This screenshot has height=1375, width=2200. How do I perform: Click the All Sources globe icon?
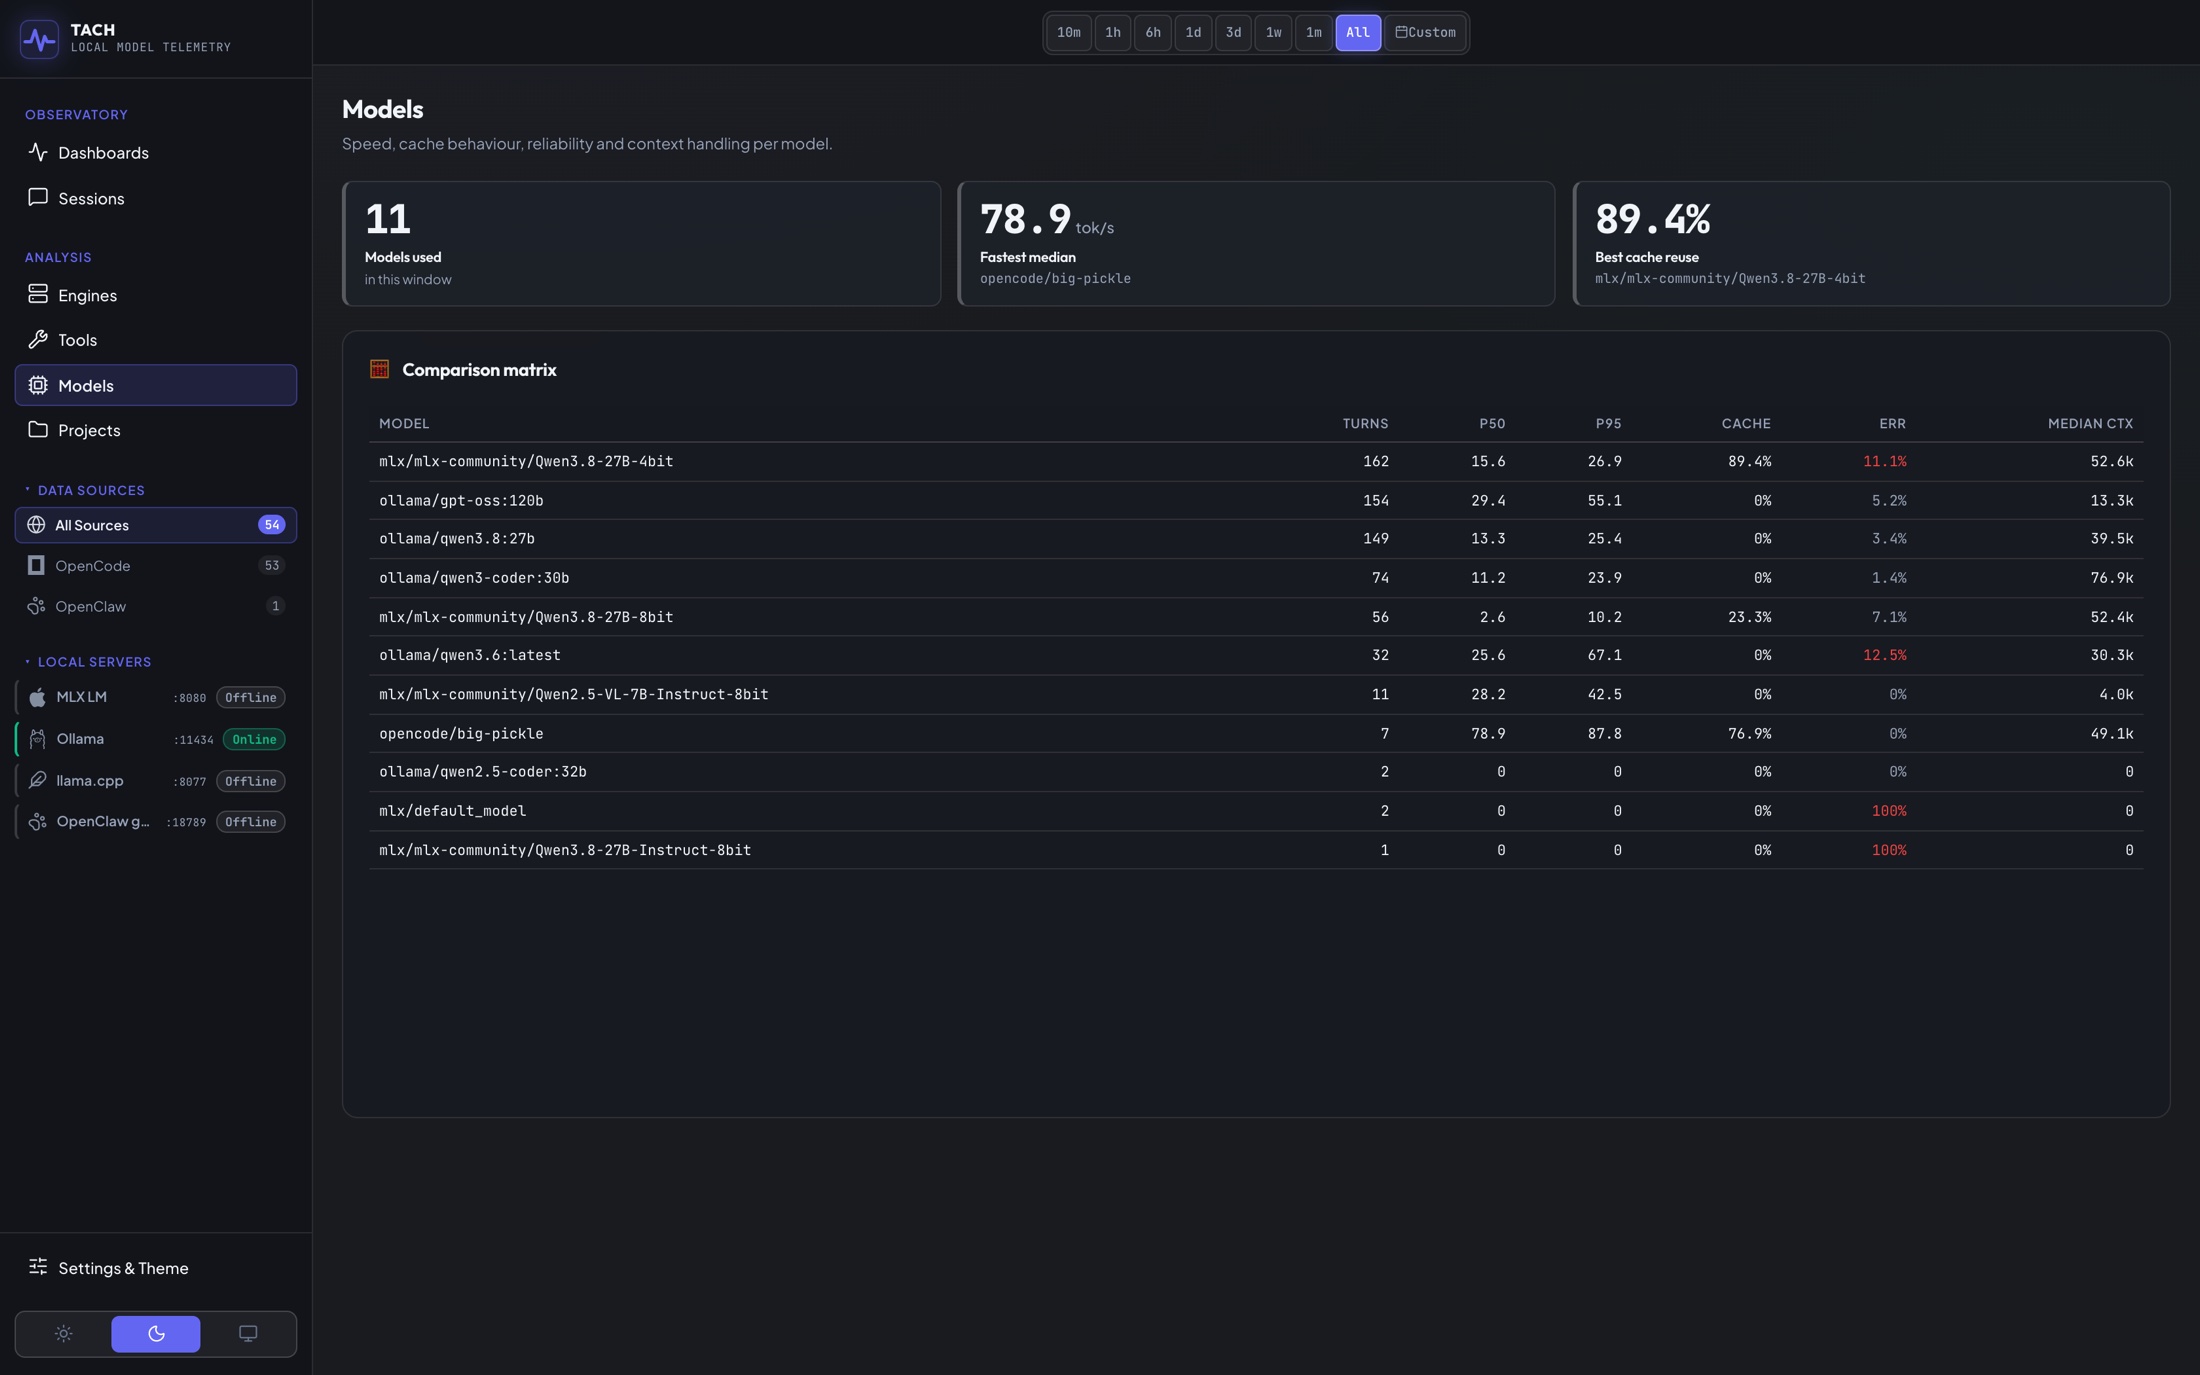tap(36, 525)
